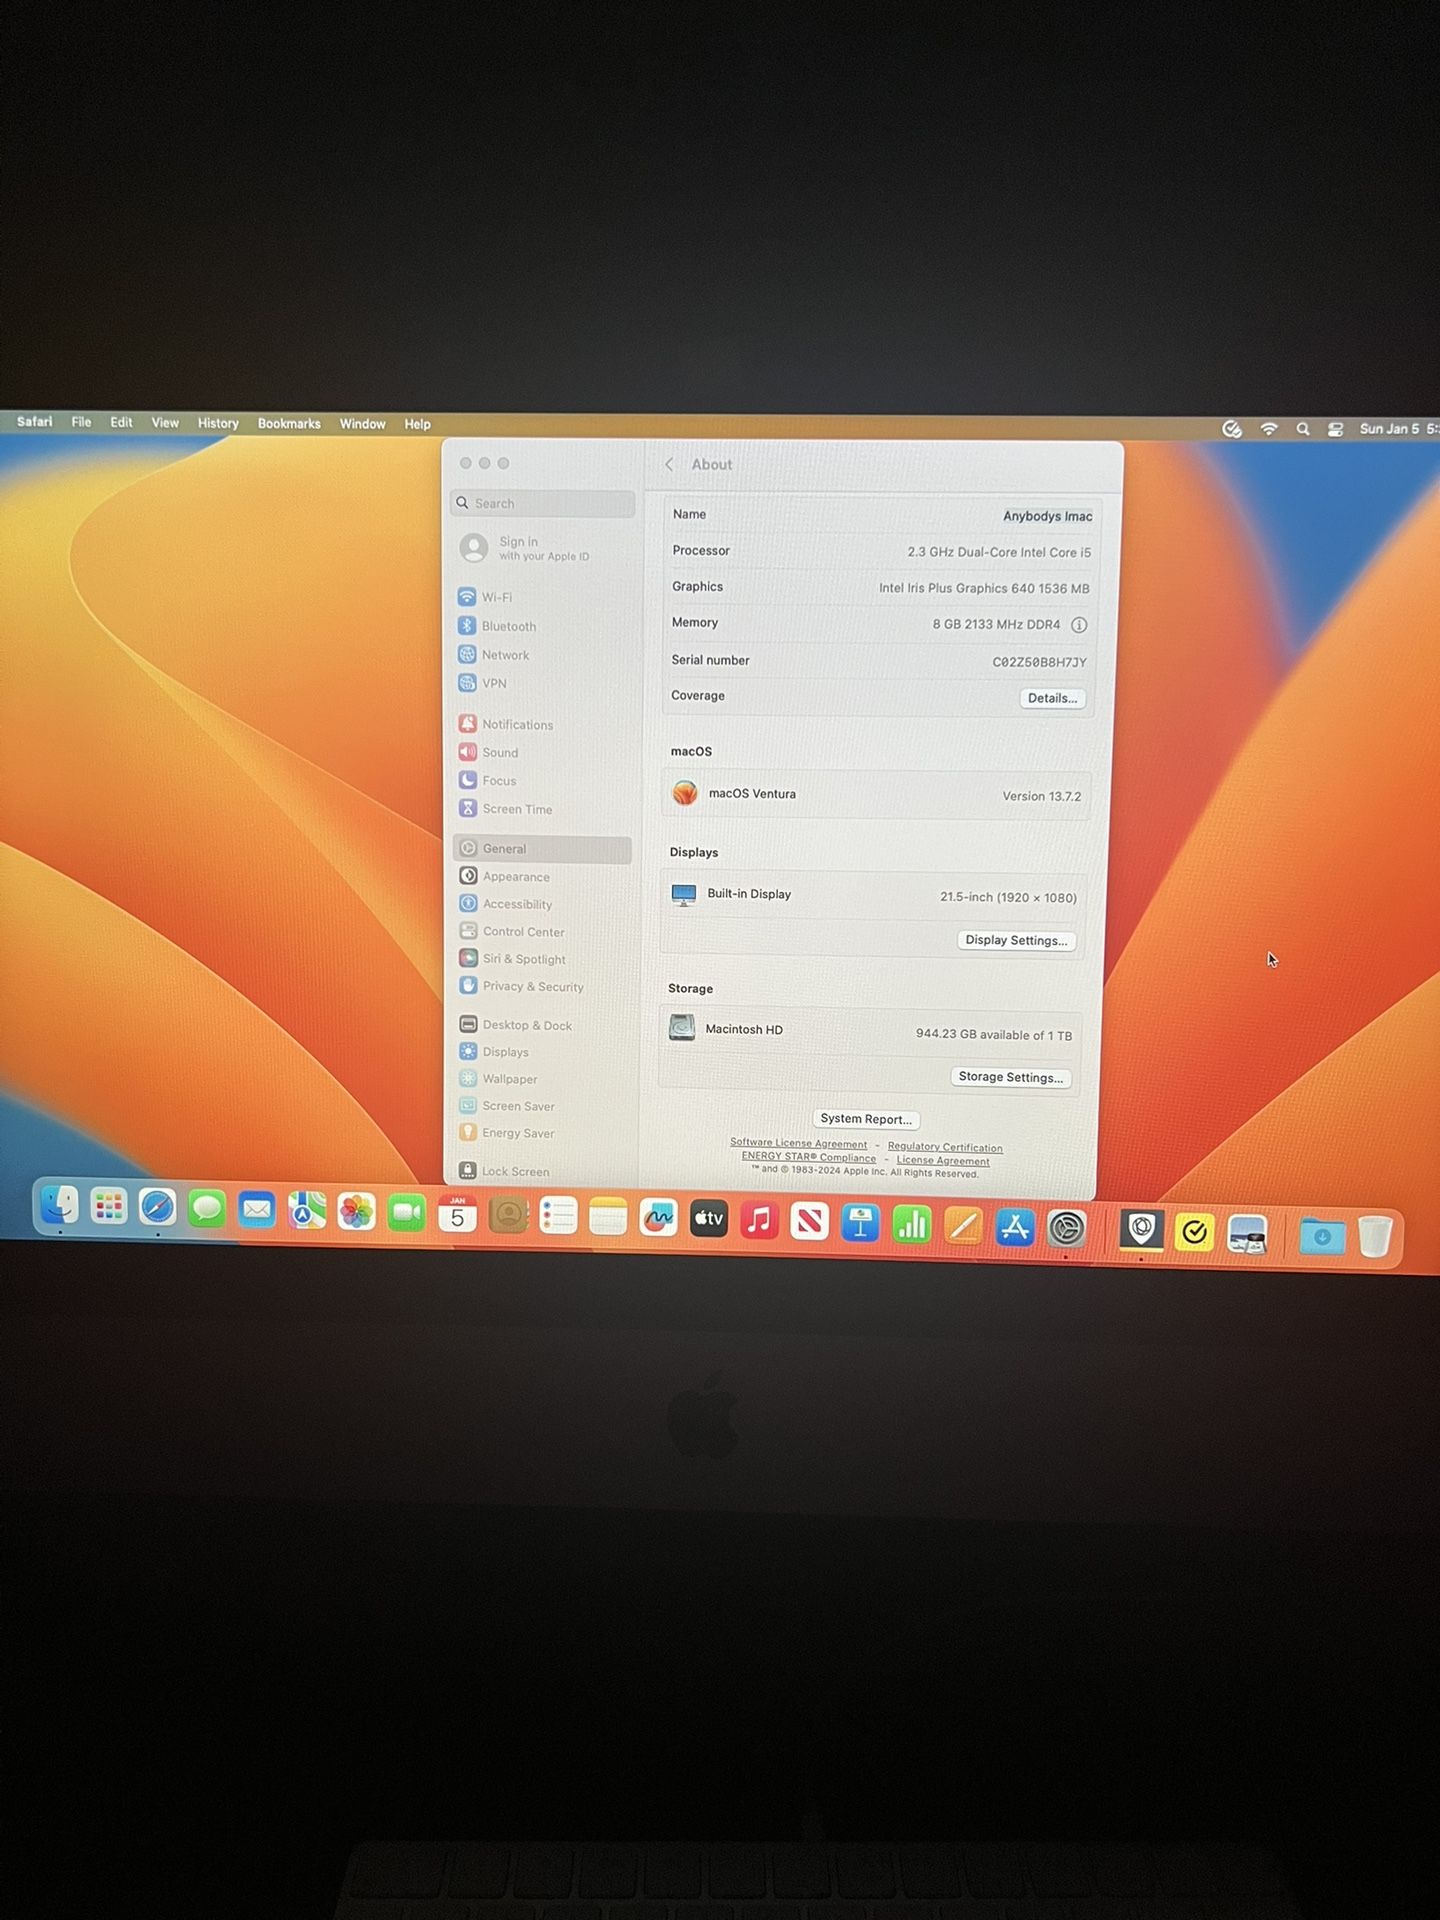Launch Freeform from the Dock

tap(658, 1218)
